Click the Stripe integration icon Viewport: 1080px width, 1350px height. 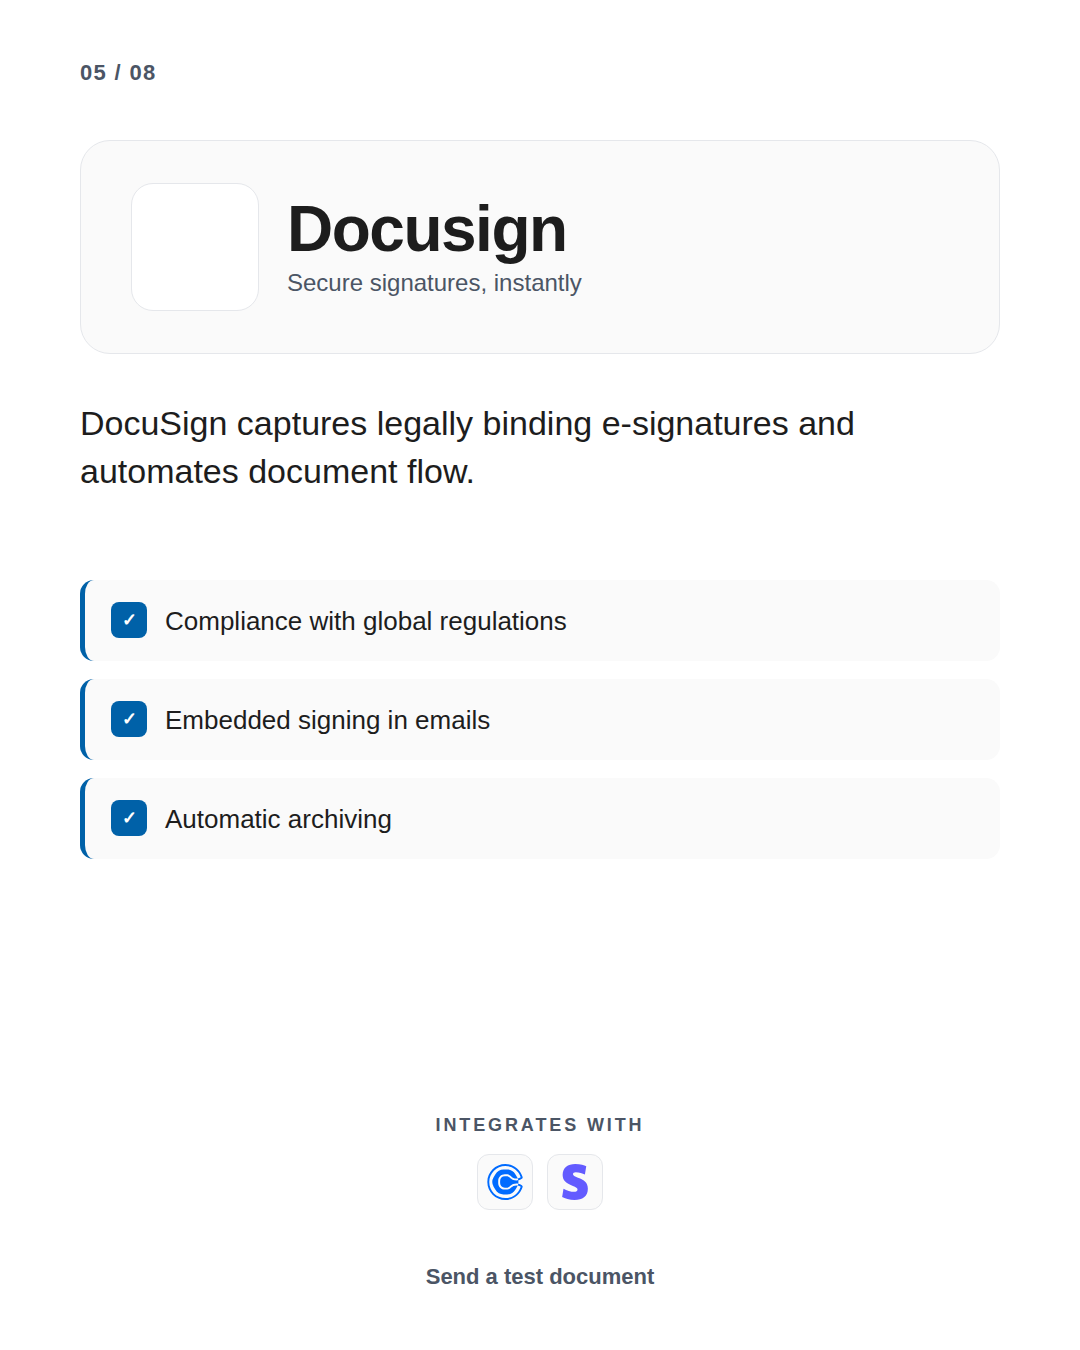click(575, 1182)
